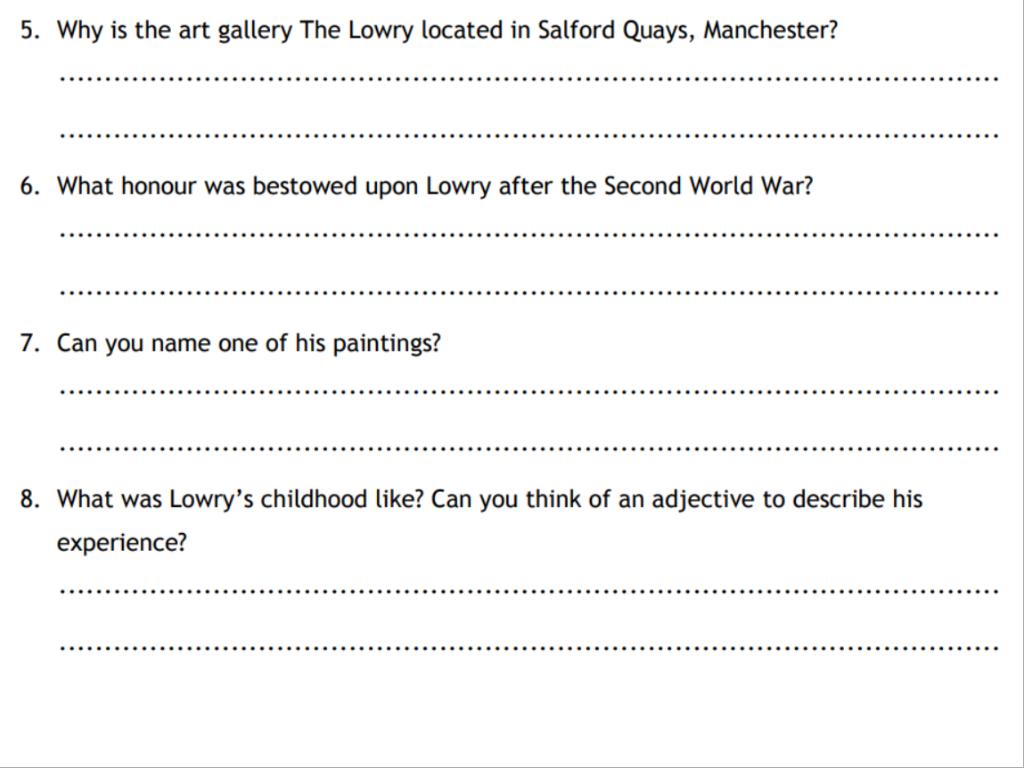Click question 5 about The Lowry gallery

(447, 31)
